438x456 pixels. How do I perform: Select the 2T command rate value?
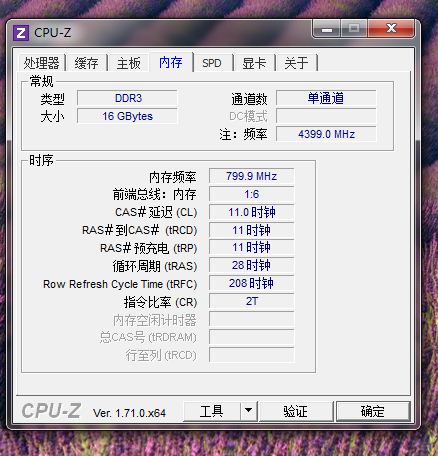[251, 301]
